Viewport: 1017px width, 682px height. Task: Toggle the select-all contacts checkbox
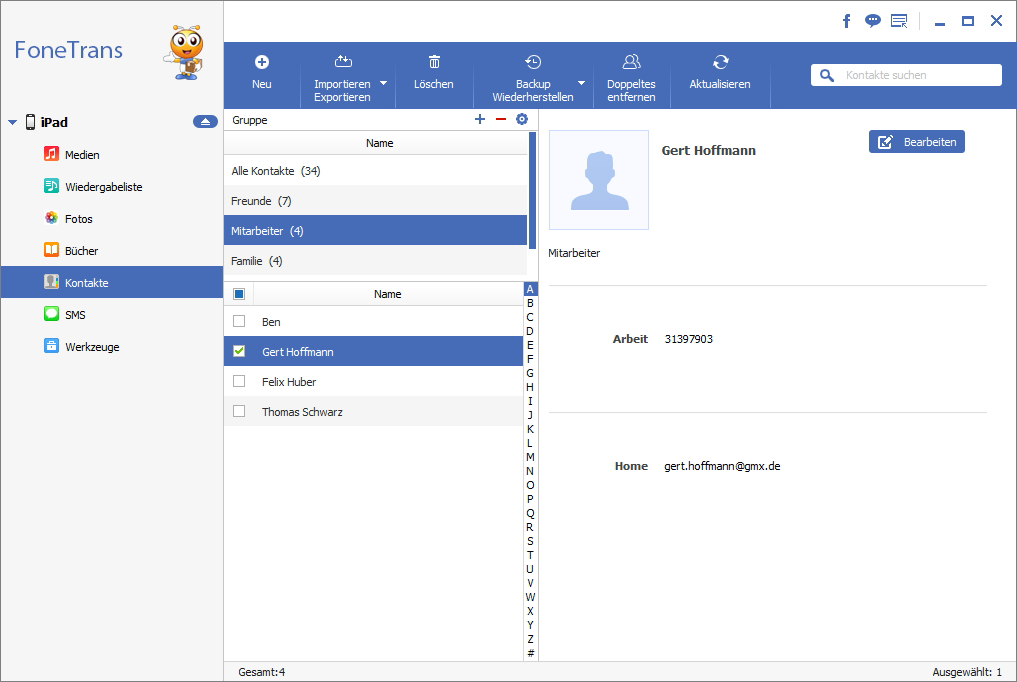pos(239,294)
